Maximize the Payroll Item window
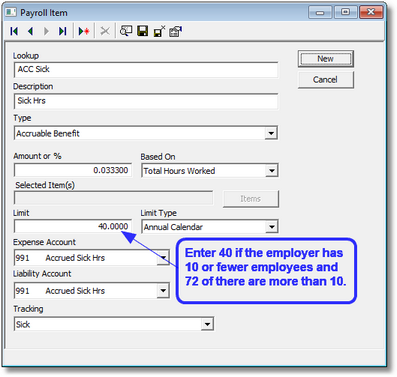397x377 pixels. click(345, 13)
